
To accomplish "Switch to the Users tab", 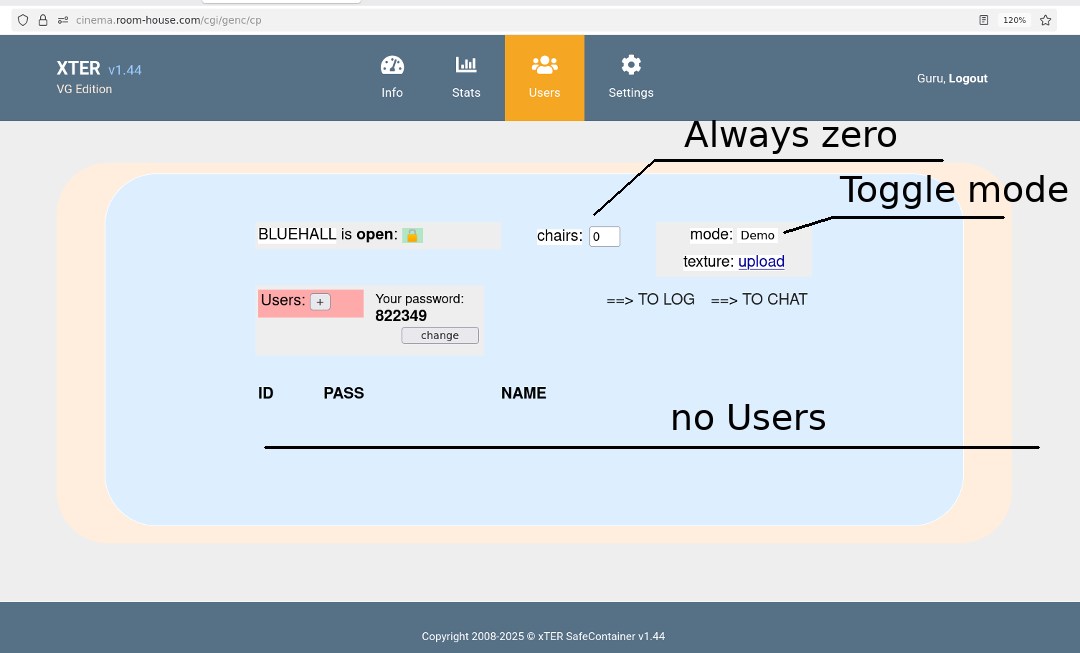I will coord(544,77).
